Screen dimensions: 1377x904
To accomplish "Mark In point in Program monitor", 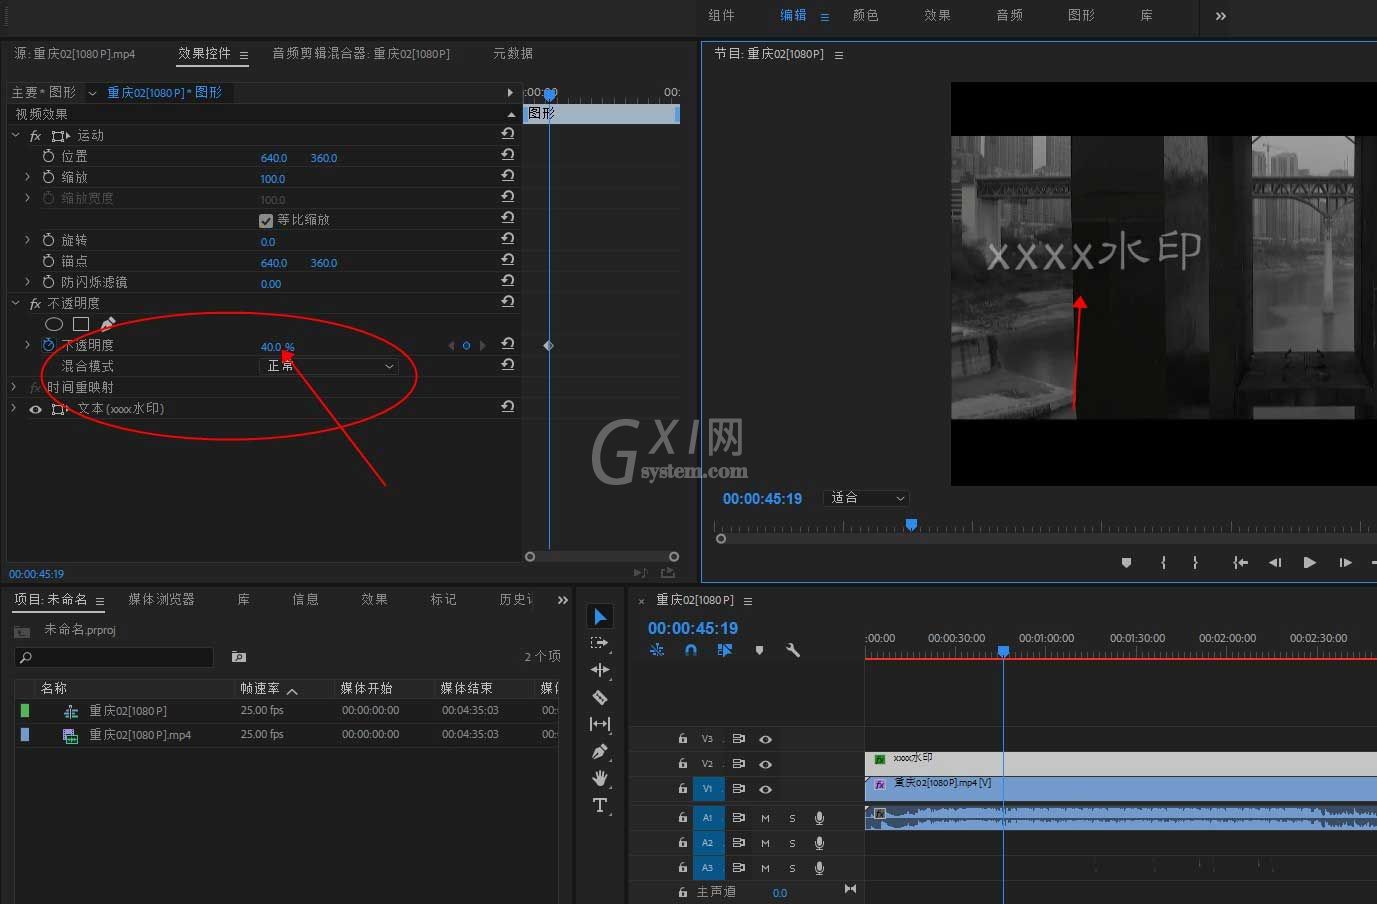I will coord(1163,563).
